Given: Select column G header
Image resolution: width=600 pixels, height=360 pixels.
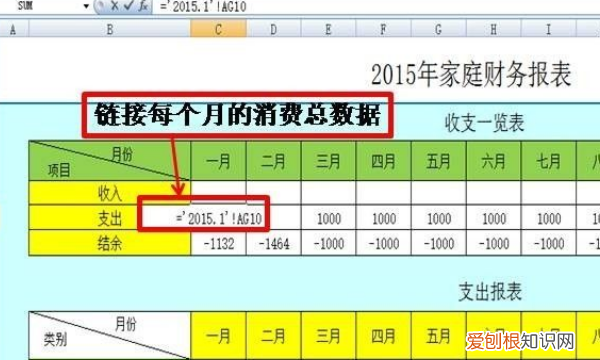Looking at the screenshot, I should click(439, 29).
